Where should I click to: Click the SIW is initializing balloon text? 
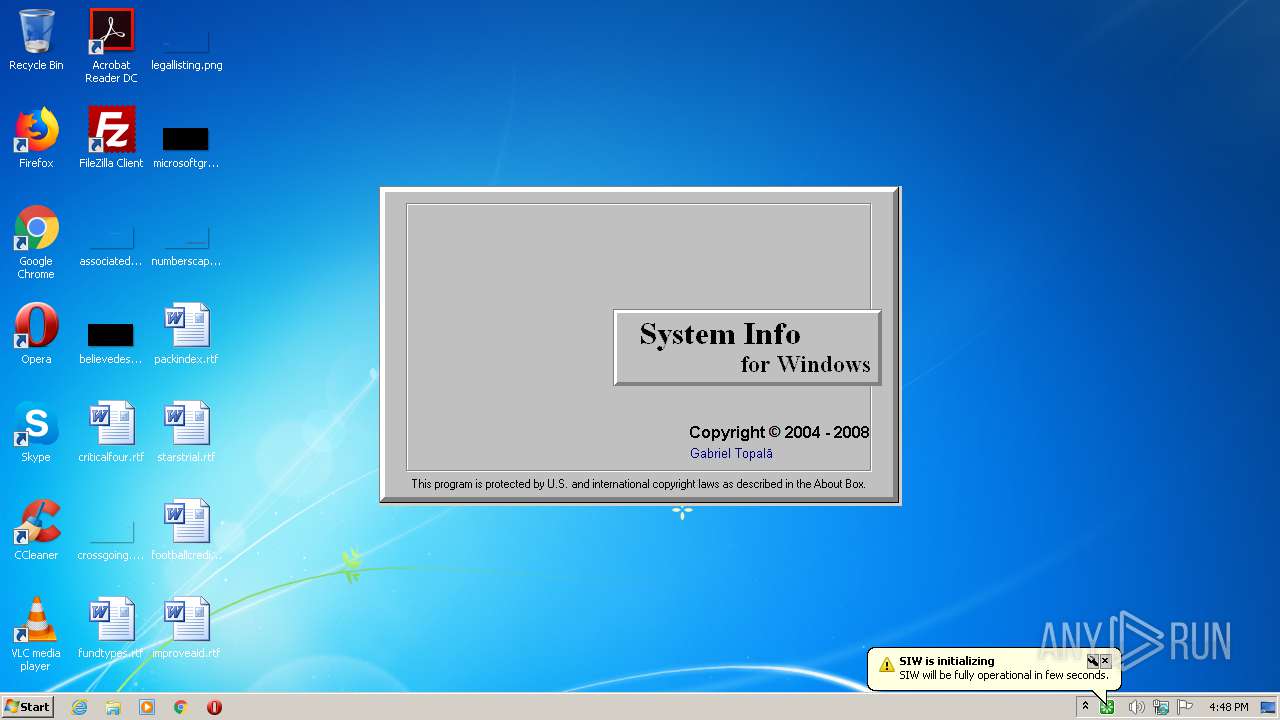[x=946, y=661]
